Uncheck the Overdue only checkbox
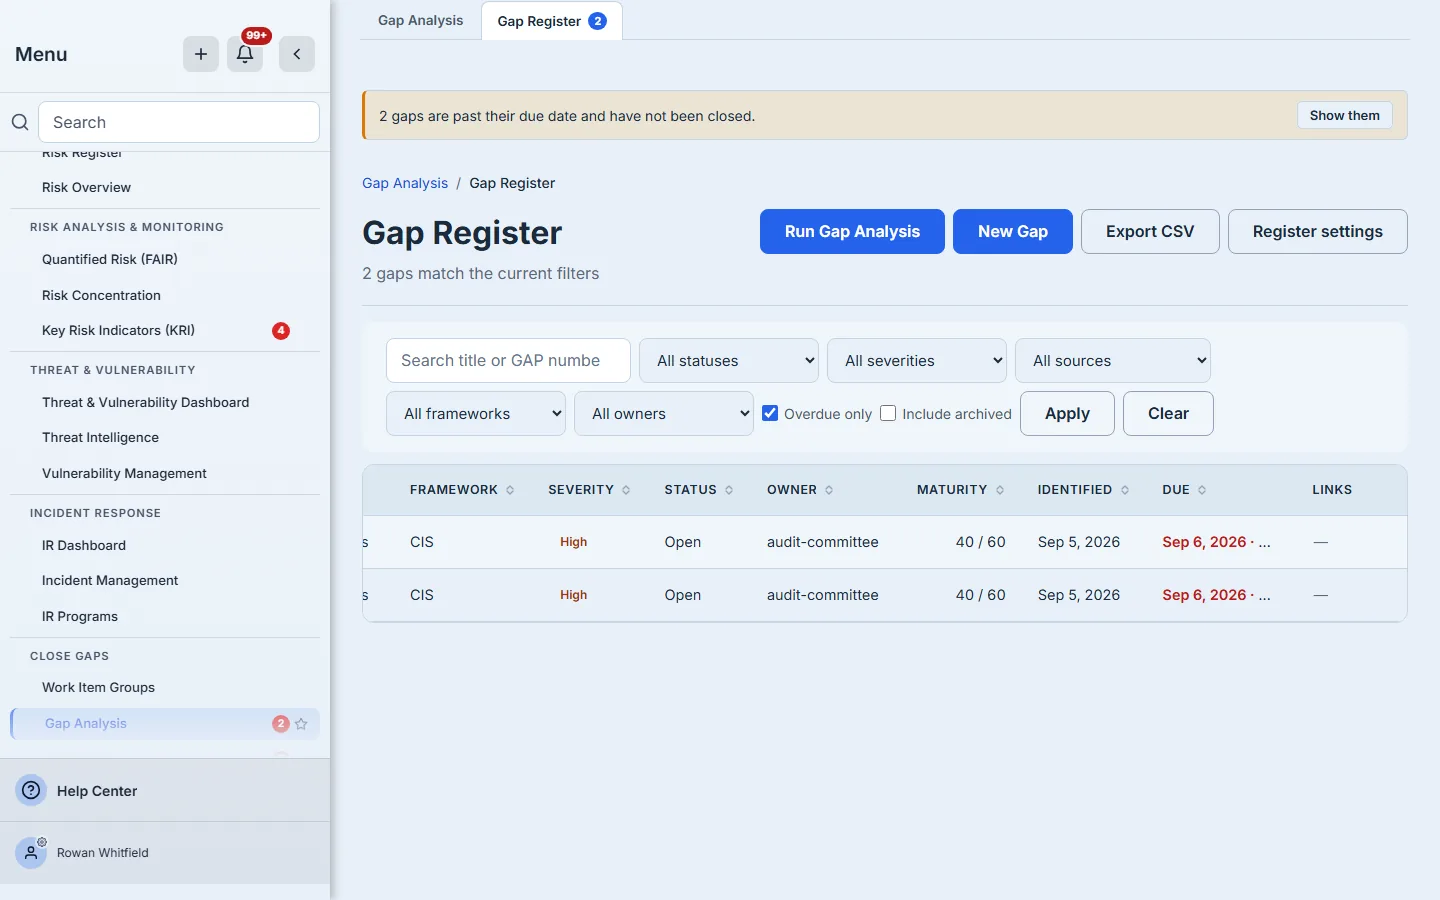The image size is (1440, 900). tap(770, 413)
